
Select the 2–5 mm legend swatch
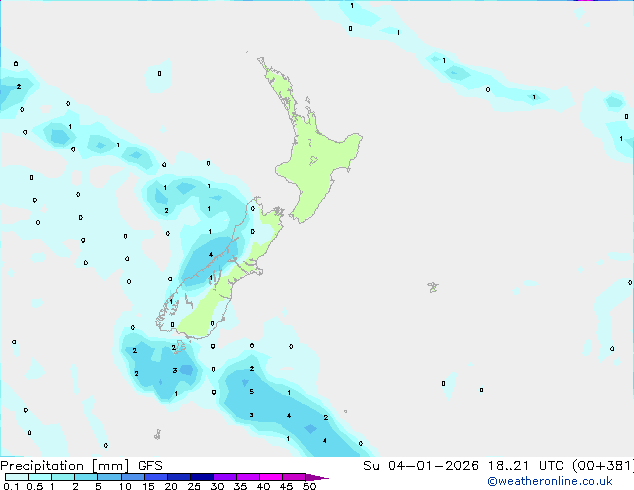(86, 477)
